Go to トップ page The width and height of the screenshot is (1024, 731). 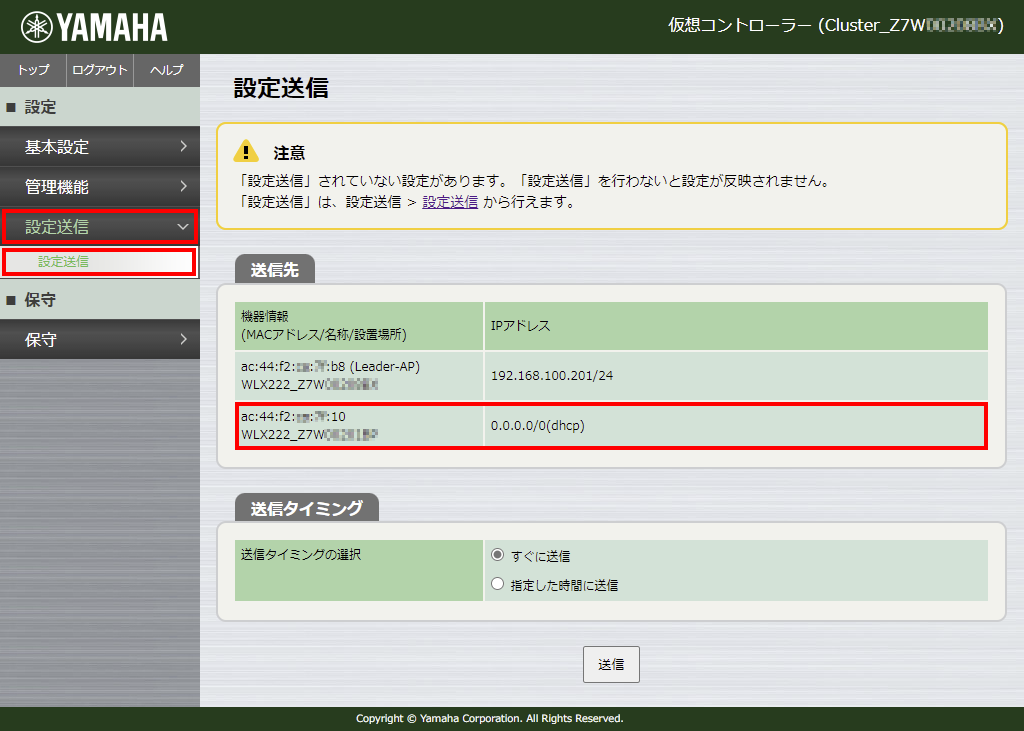tap(33, 70)
